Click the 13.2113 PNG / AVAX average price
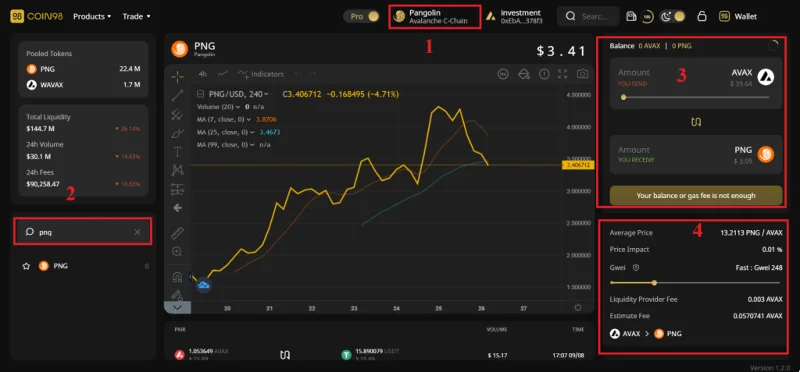This screenshot has width=800, height=372. pyautogui.click(x=752, y=233)
